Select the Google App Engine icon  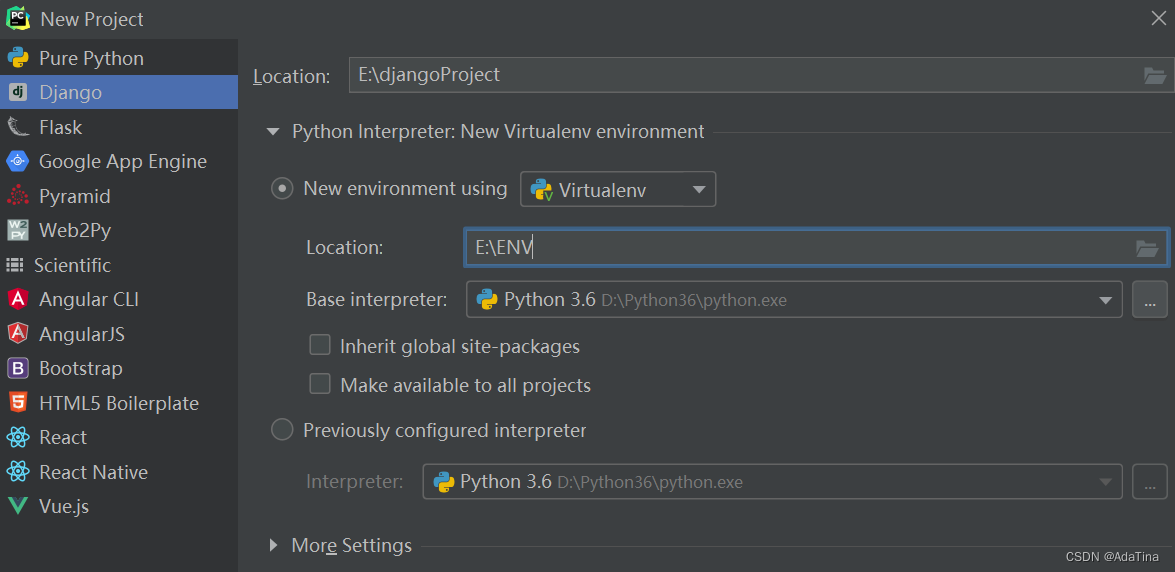(18, 161)
